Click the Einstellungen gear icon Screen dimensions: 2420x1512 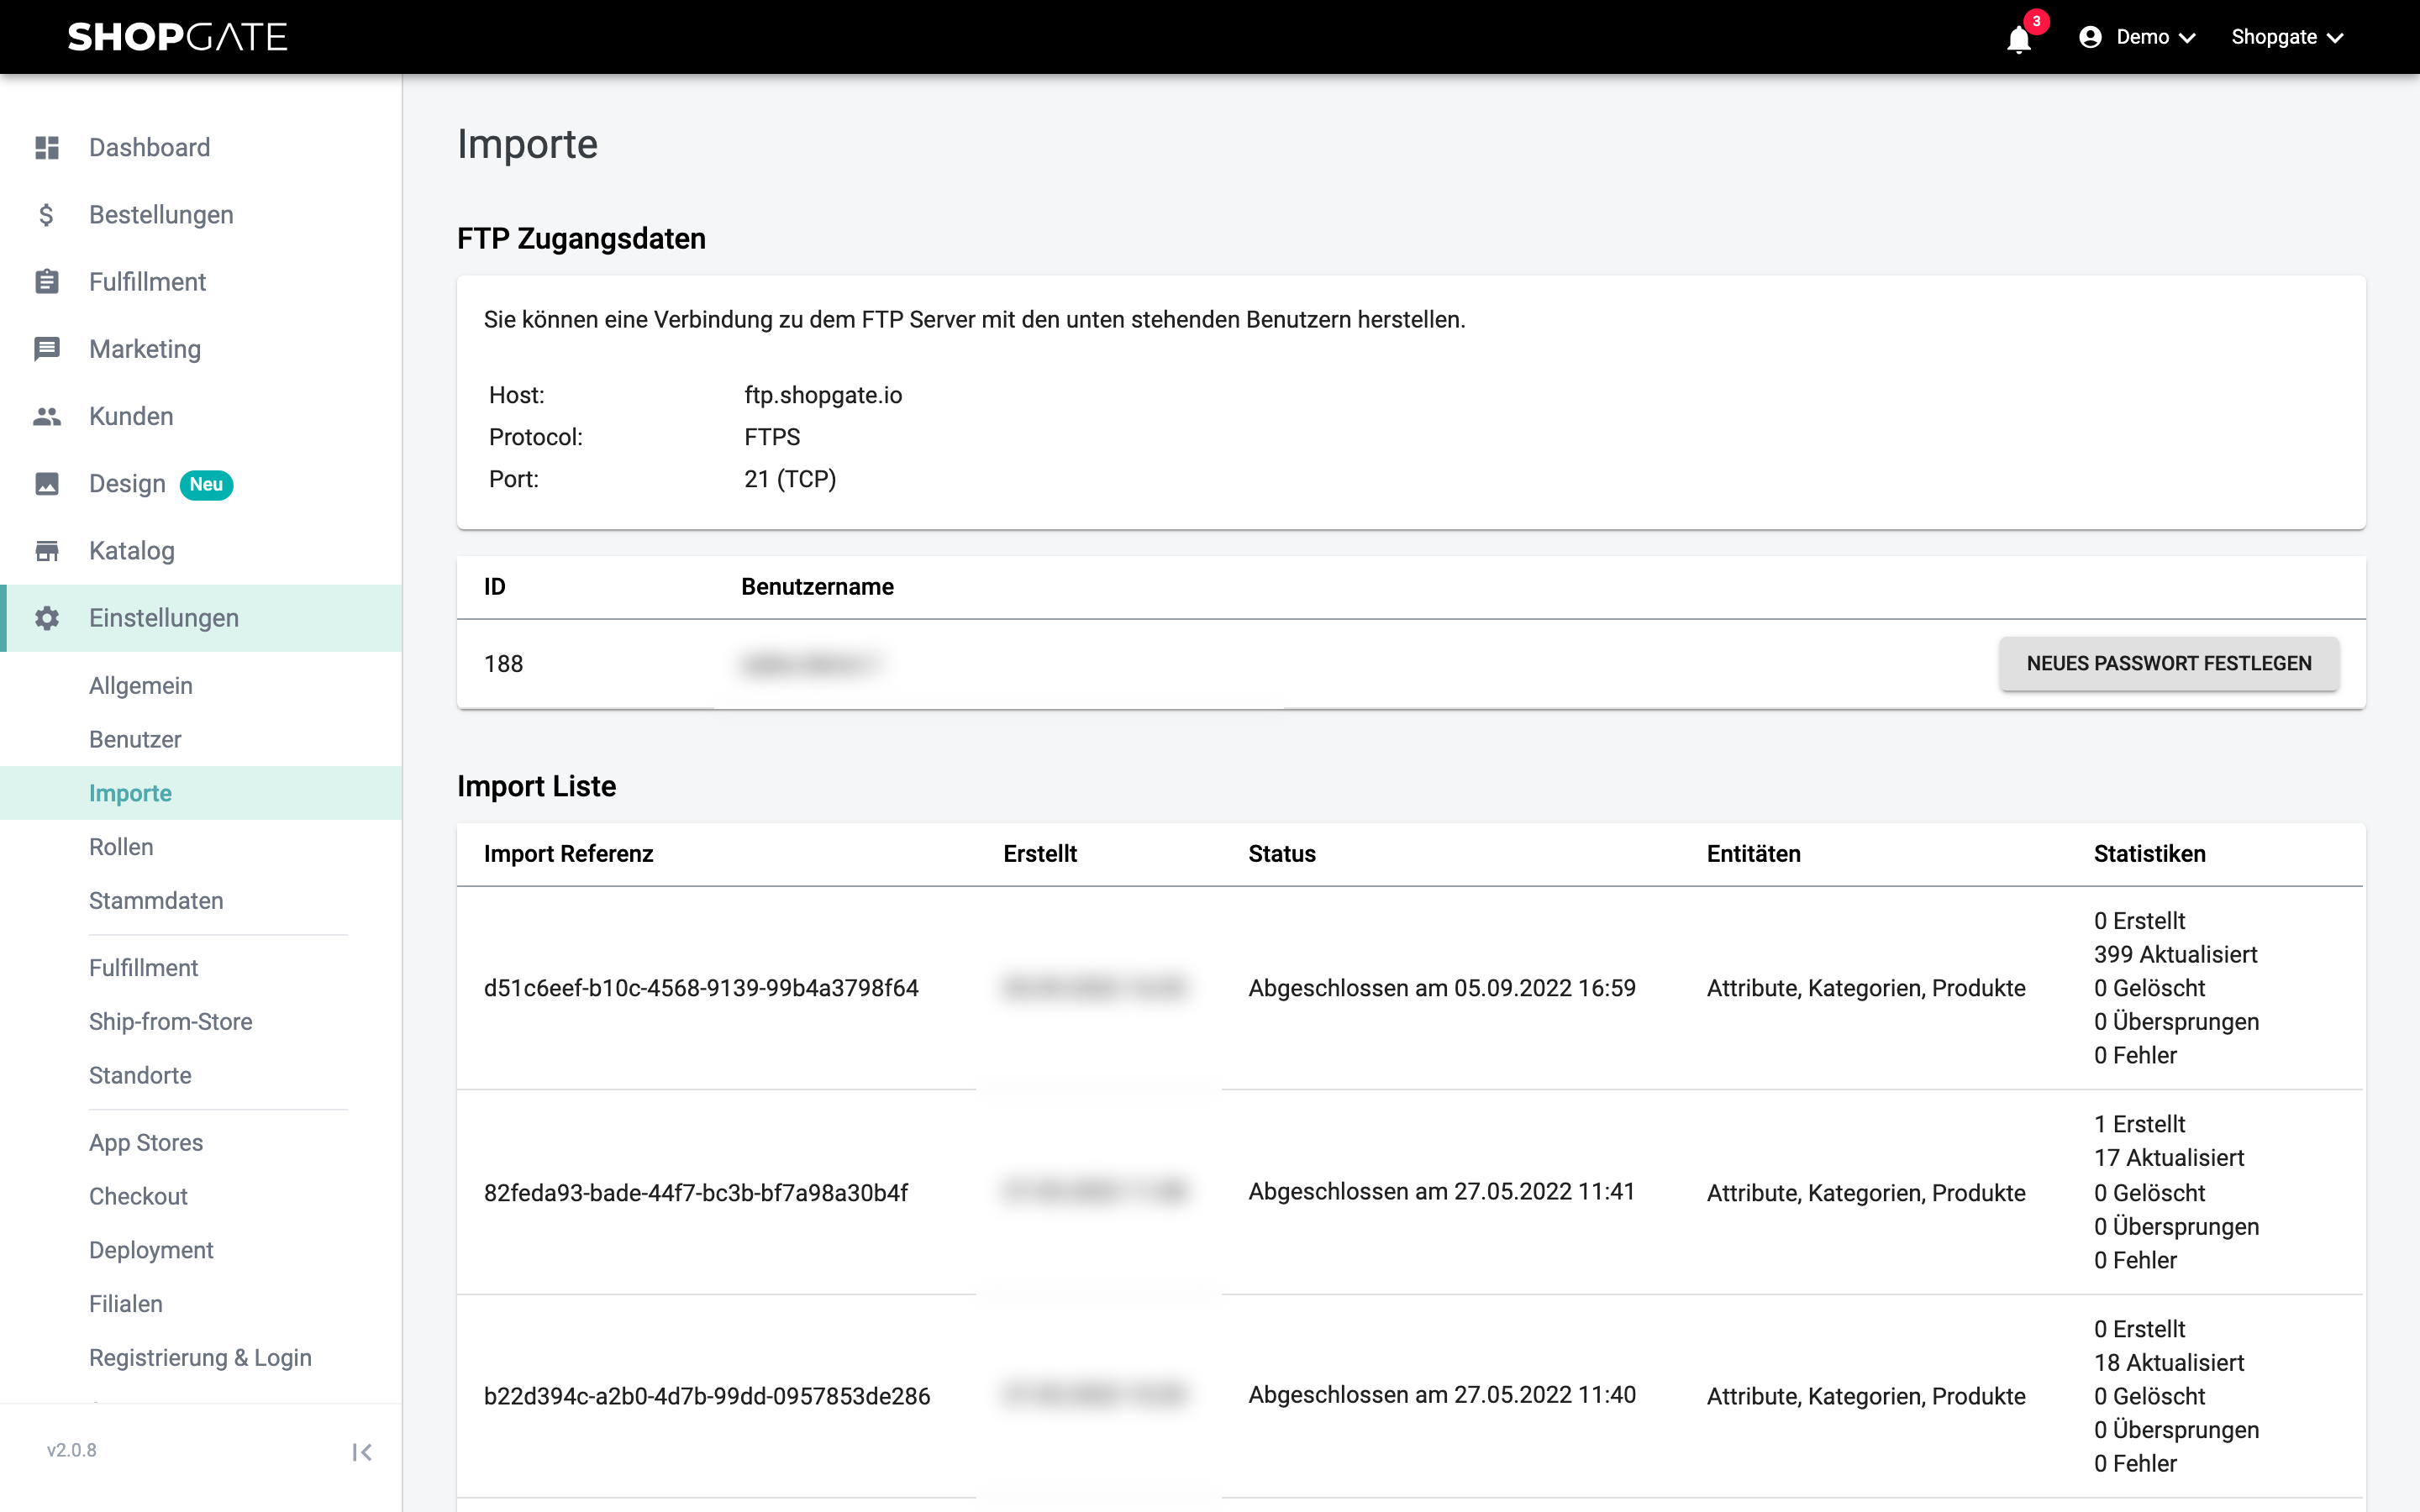47,618
